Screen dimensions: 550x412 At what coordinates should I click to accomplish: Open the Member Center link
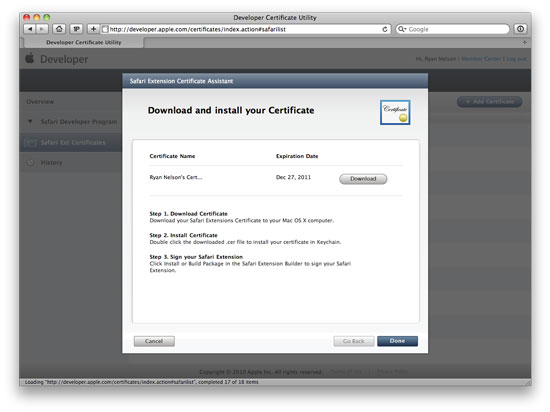481,59
